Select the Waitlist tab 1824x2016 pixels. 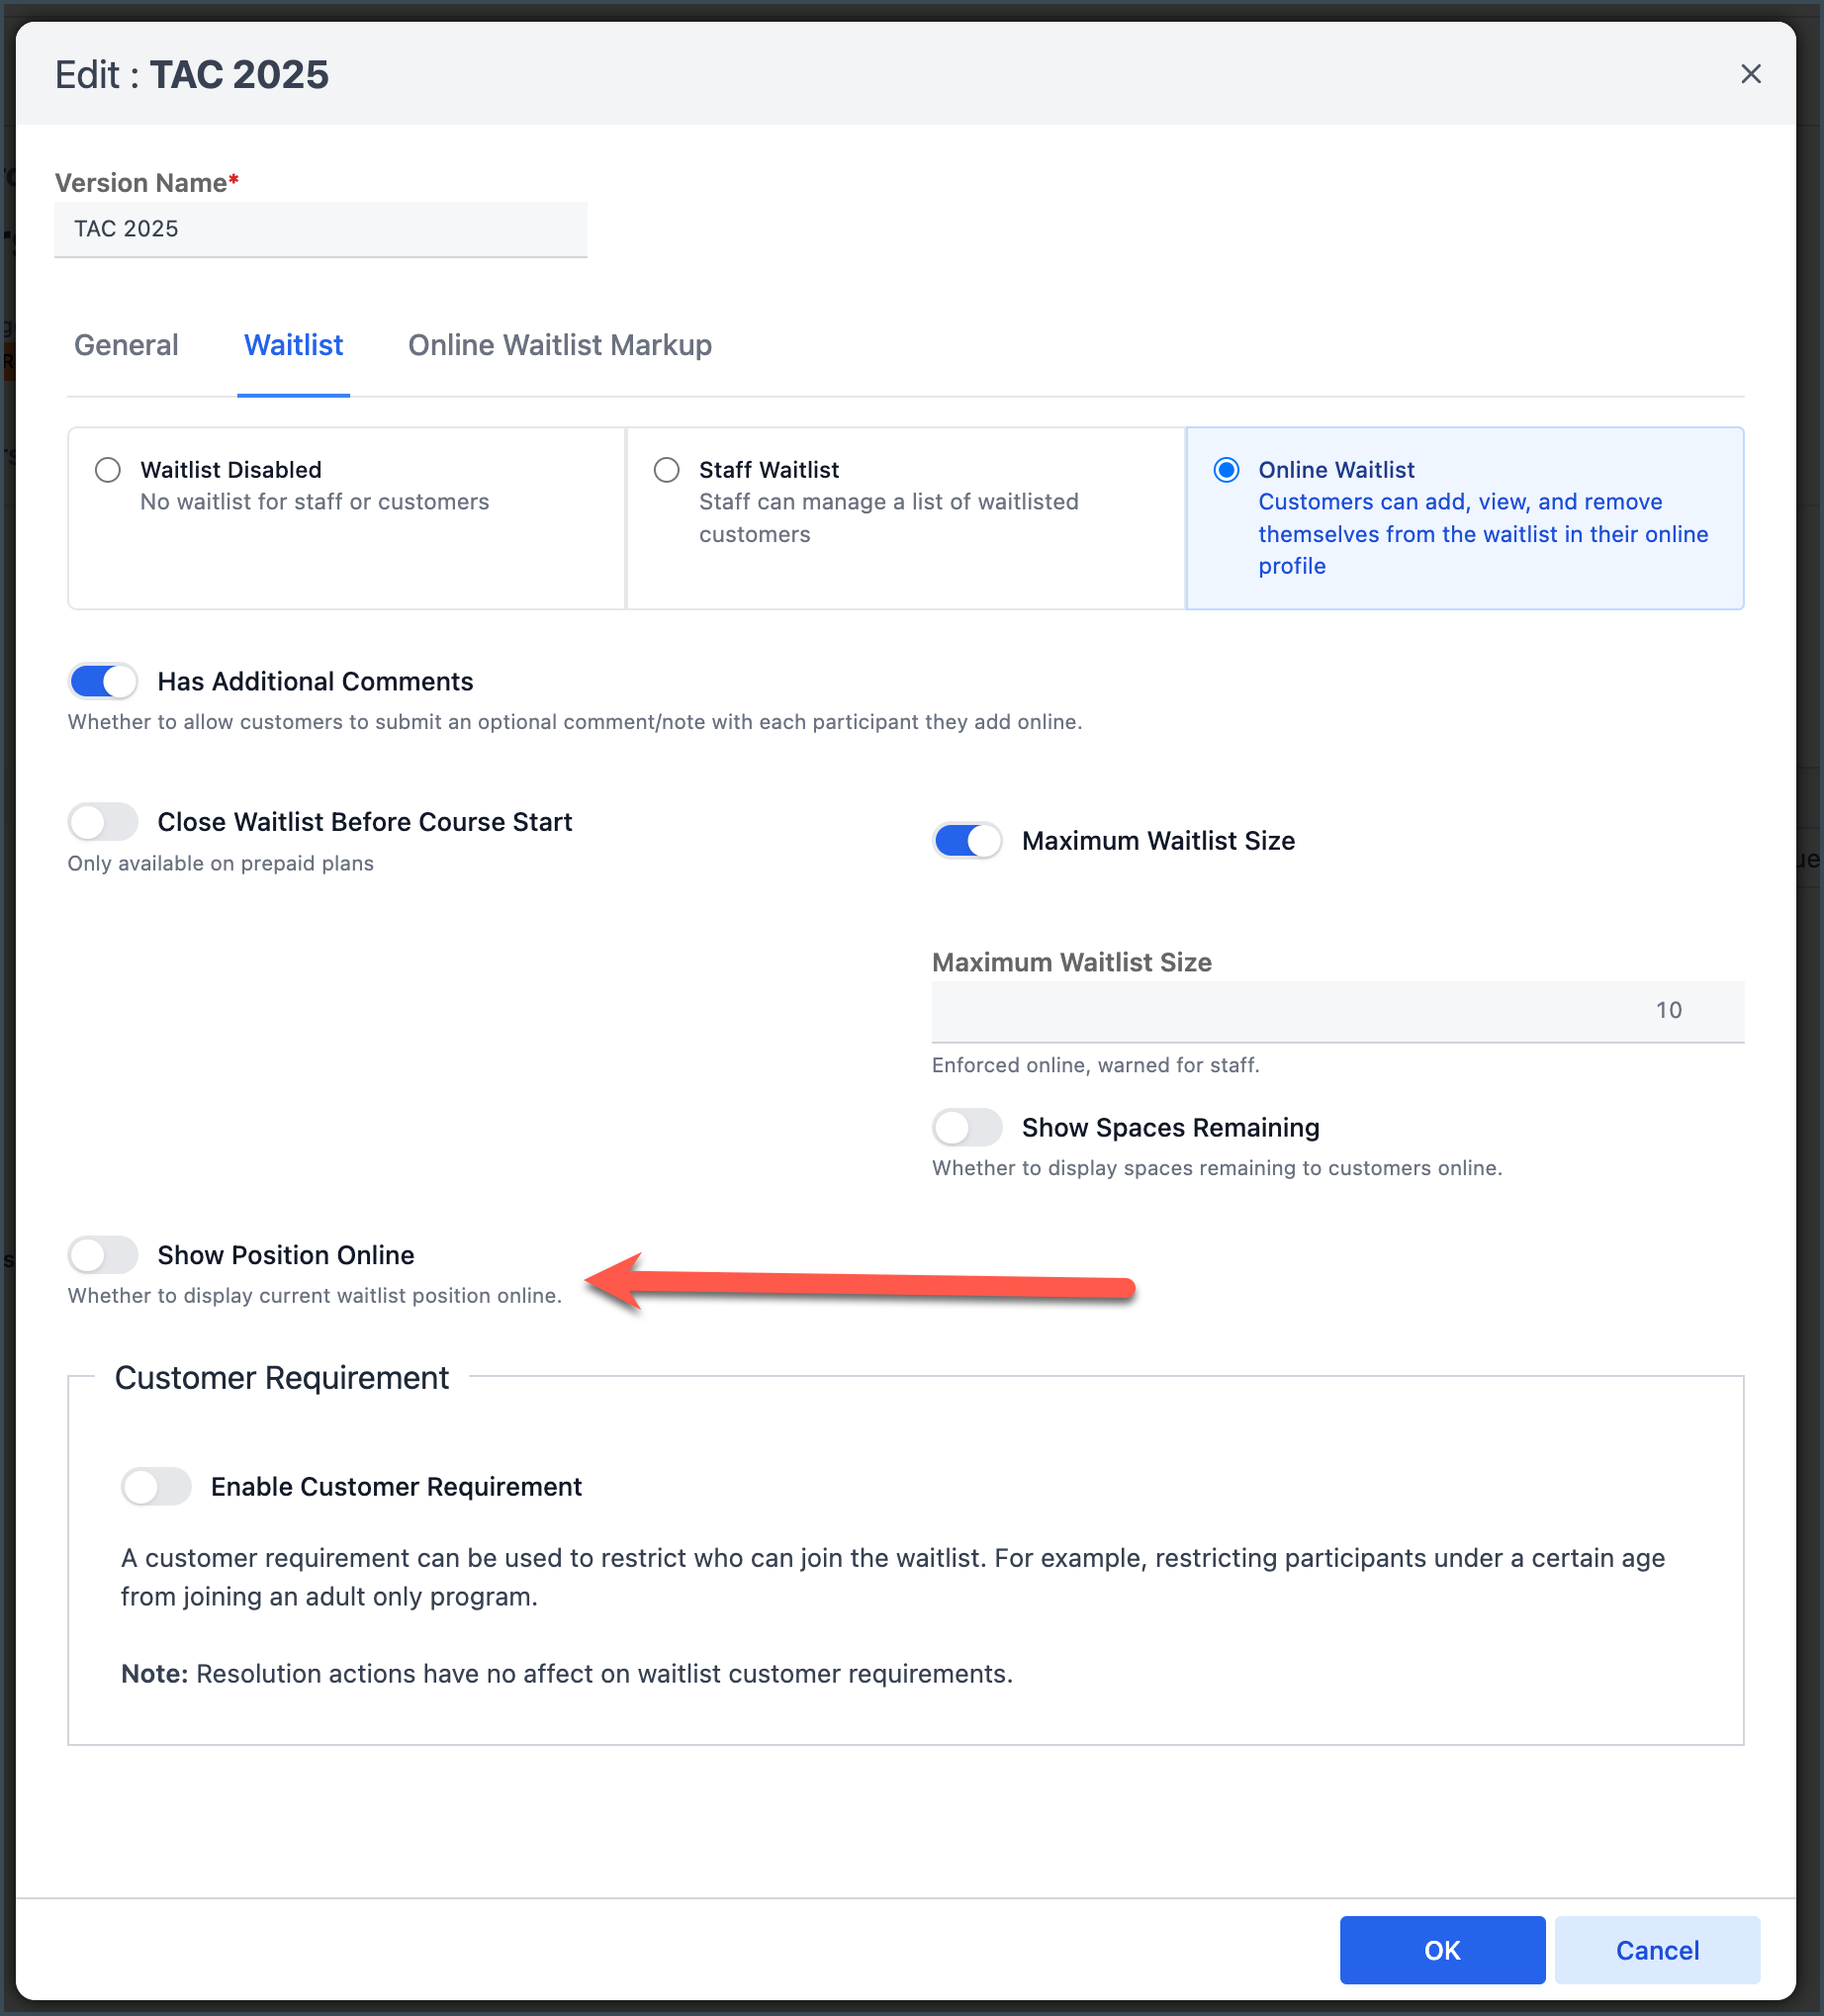point(293,345)
